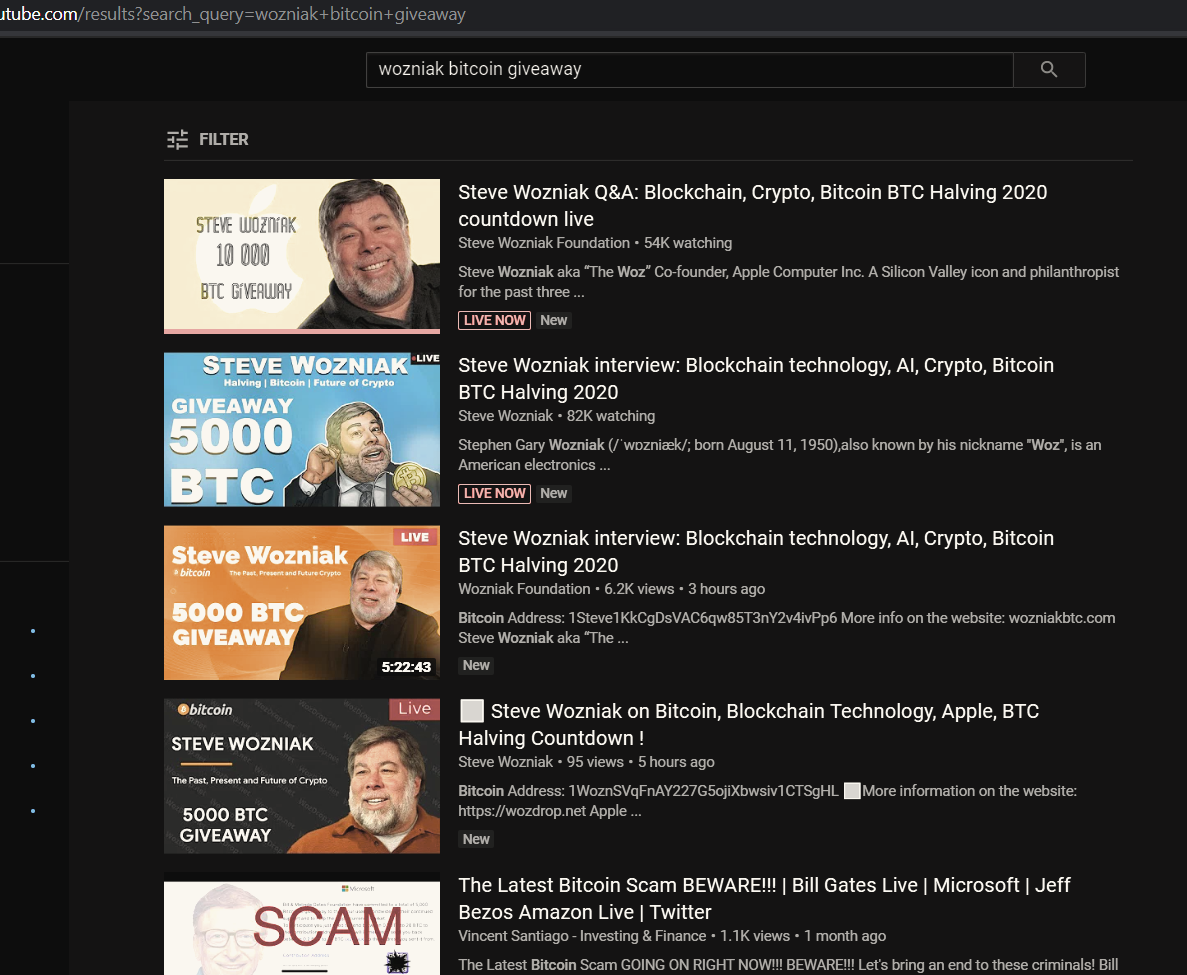The height and width of the screenshot is (975, 1187).
Task: Open the Filter options icon
Action: click(178, 140)
